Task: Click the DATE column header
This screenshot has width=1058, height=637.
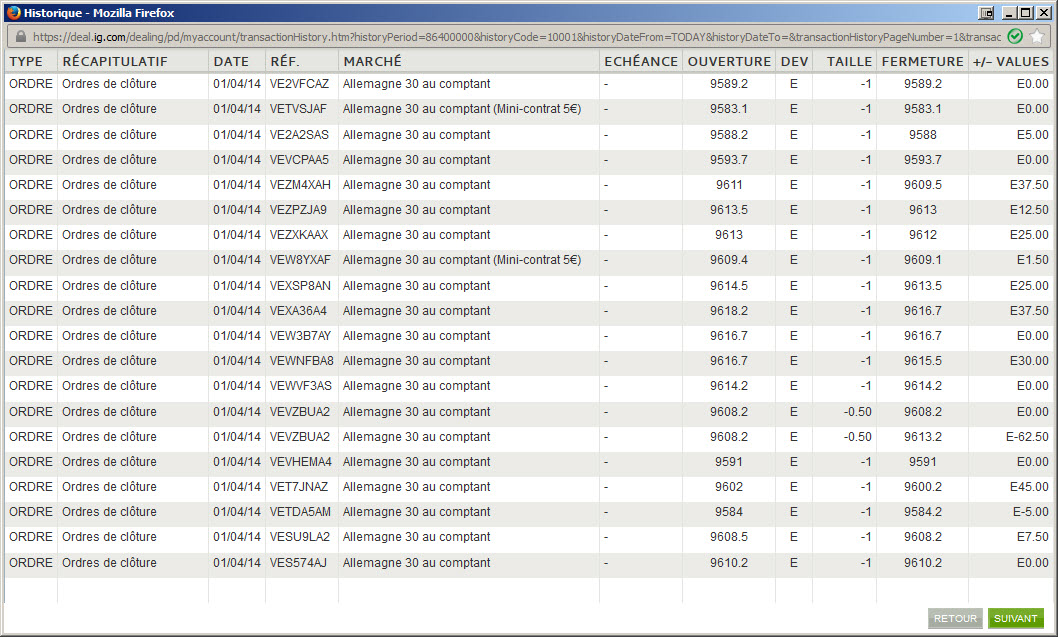Action: [x=231, y=61]
